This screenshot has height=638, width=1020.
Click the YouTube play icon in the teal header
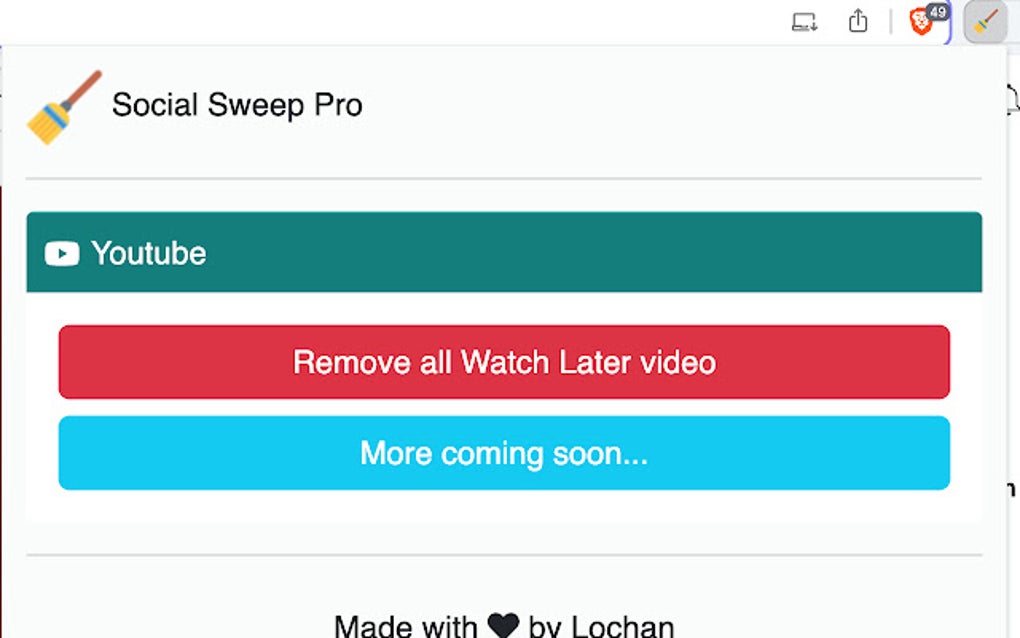(x=62, y=253)
